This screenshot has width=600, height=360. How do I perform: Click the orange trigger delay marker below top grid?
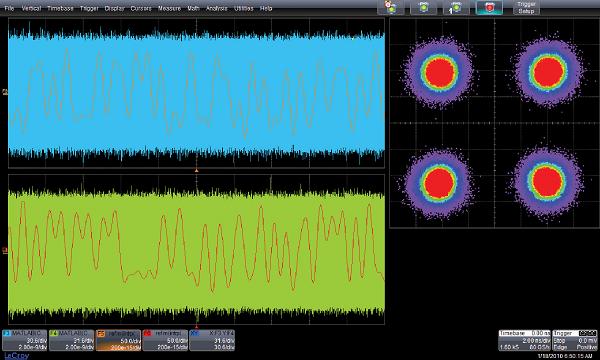[x=196, y=170]
